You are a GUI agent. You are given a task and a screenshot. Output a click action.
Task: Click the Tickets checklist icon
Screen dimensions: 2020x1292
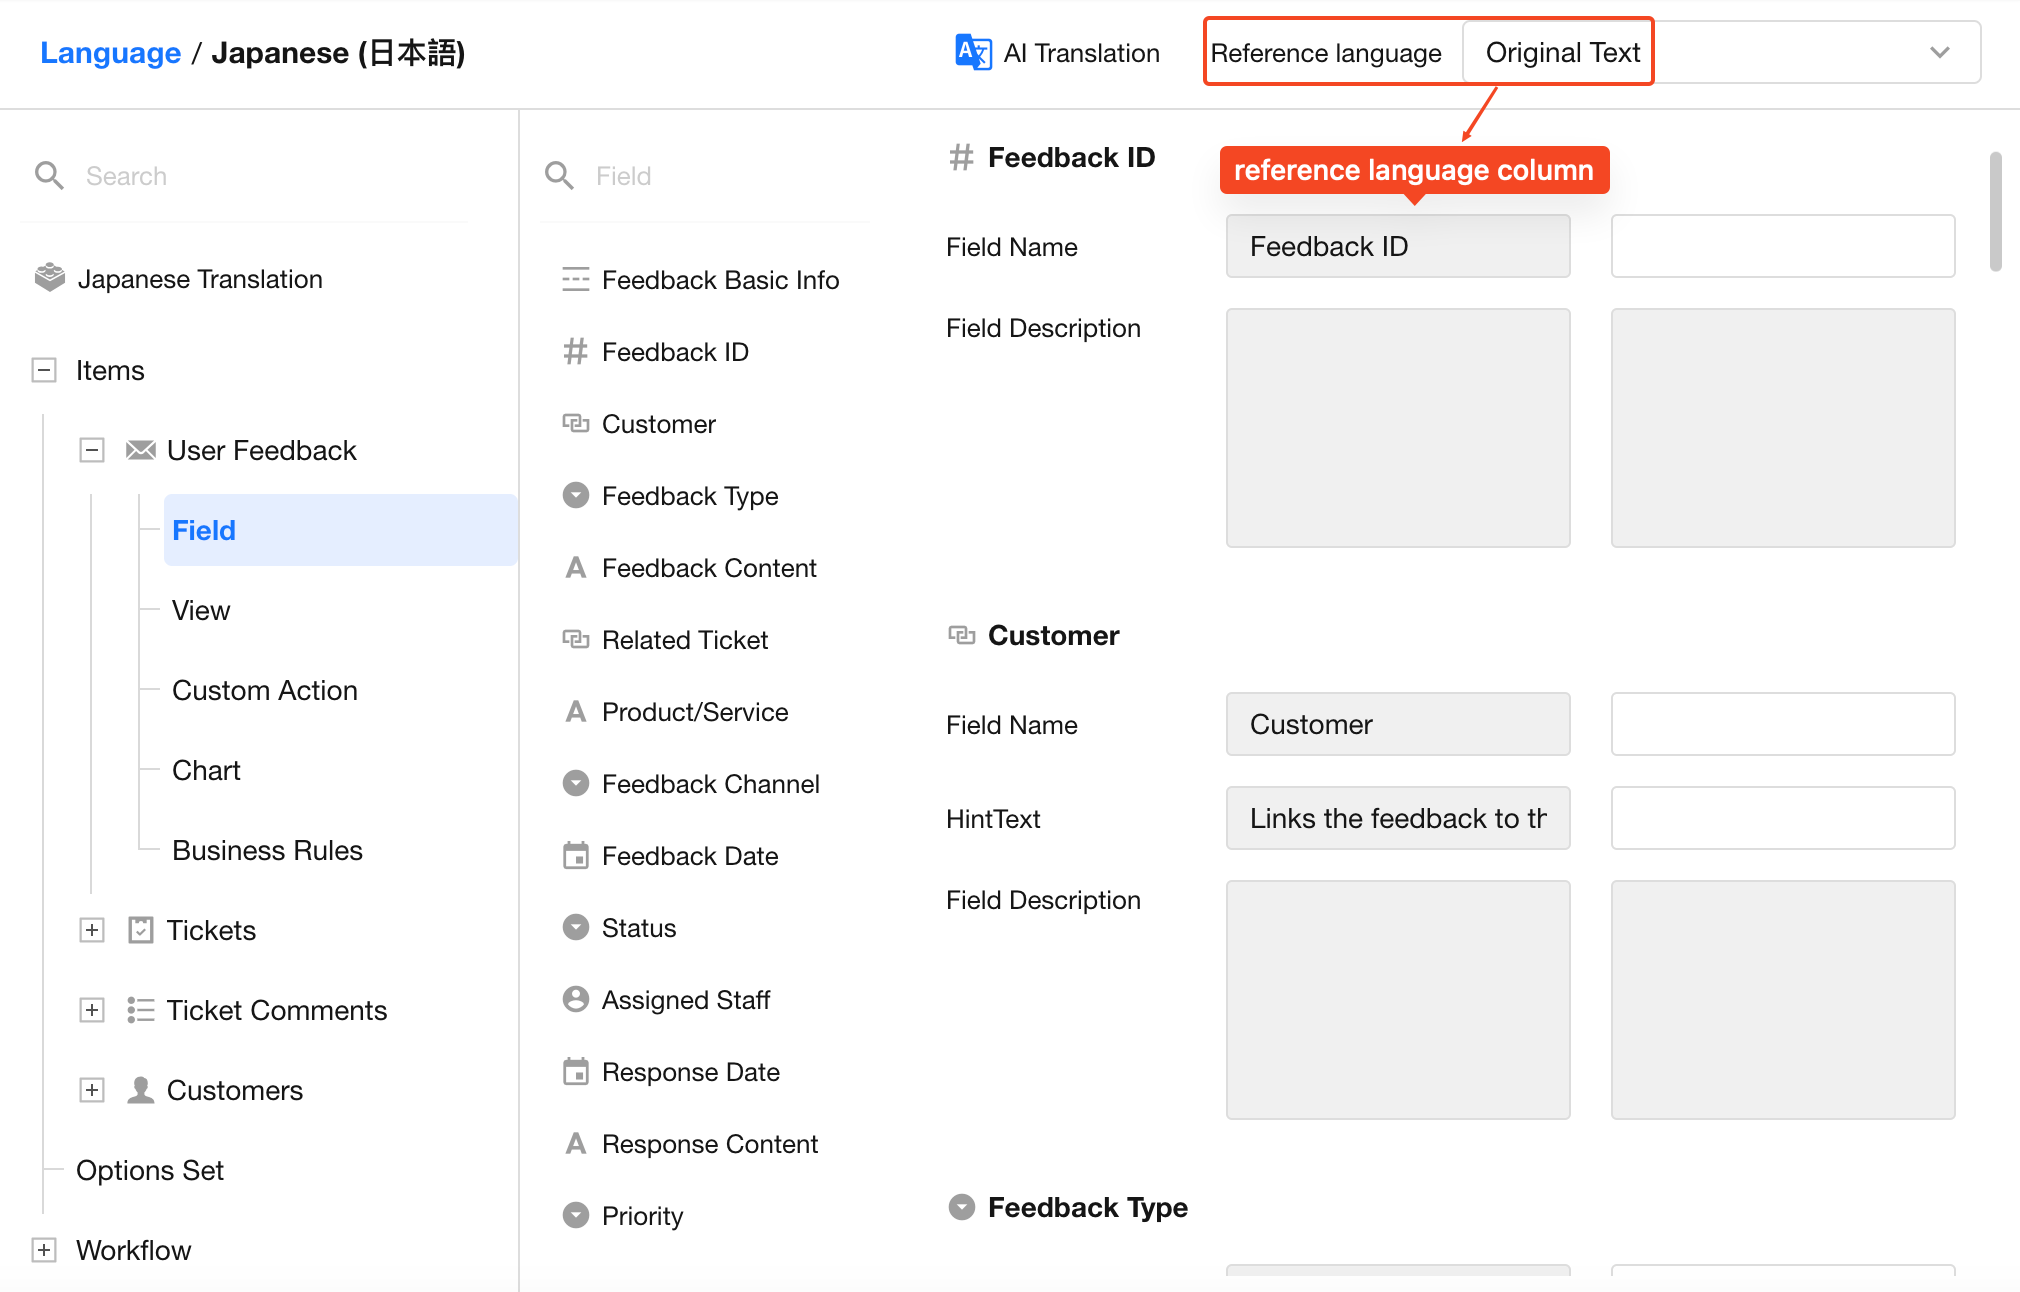click(x=140, y=930)
